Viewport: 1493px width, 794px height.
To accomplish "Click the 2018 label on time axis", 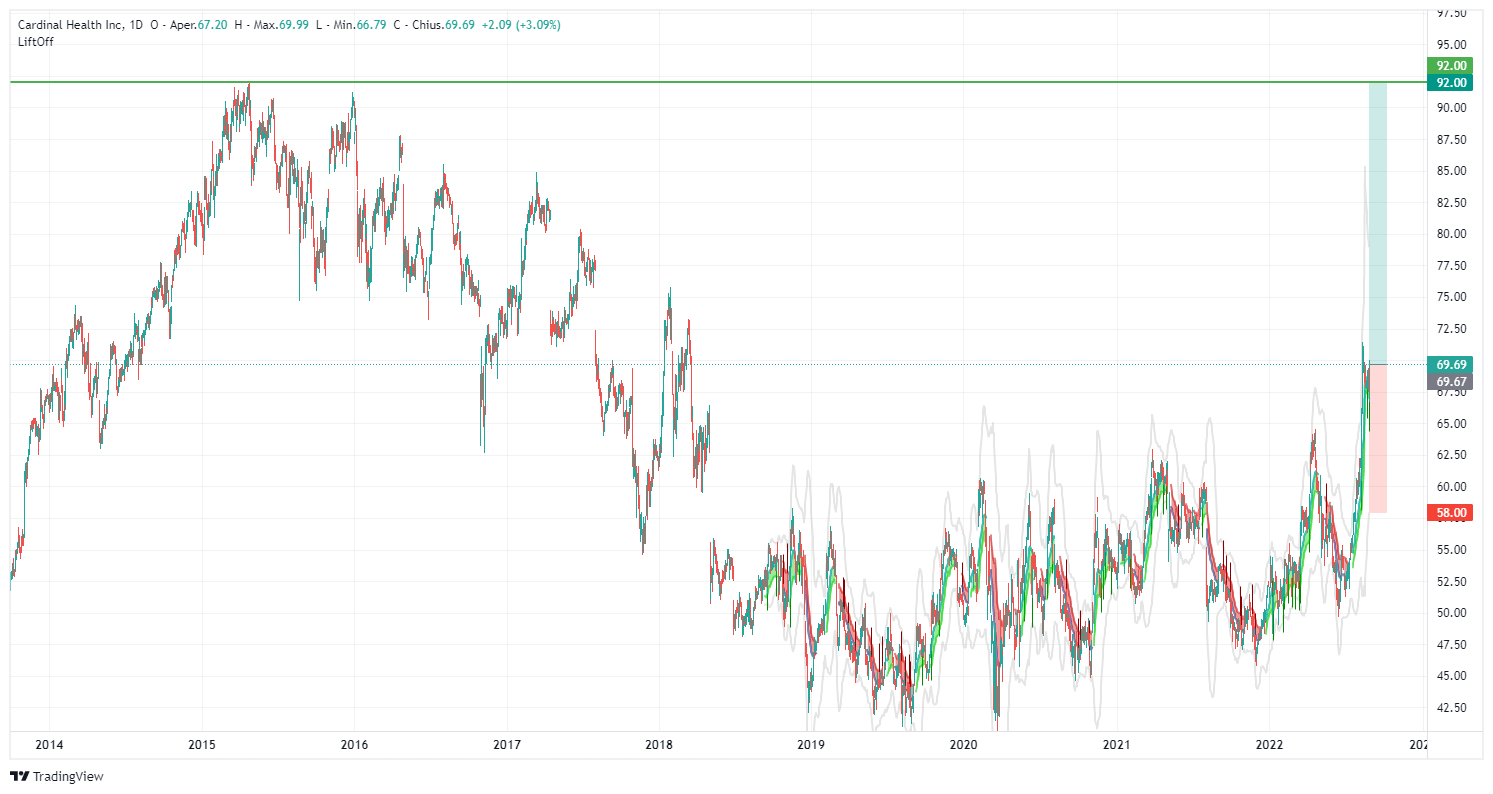I will [658, 744].
